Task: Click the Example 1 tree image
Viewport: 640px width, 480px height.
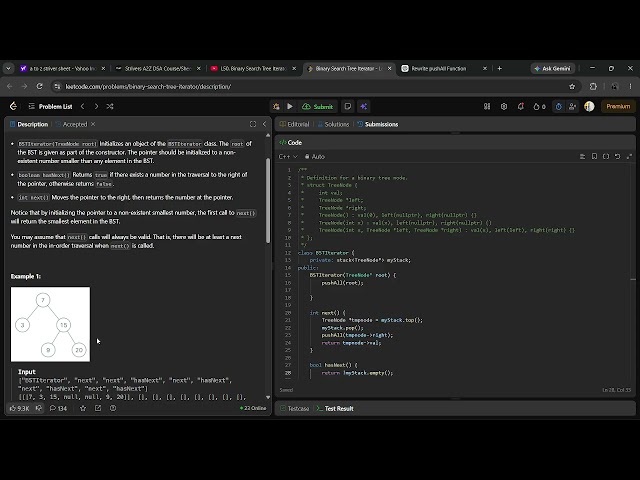Action: [50, 324]
